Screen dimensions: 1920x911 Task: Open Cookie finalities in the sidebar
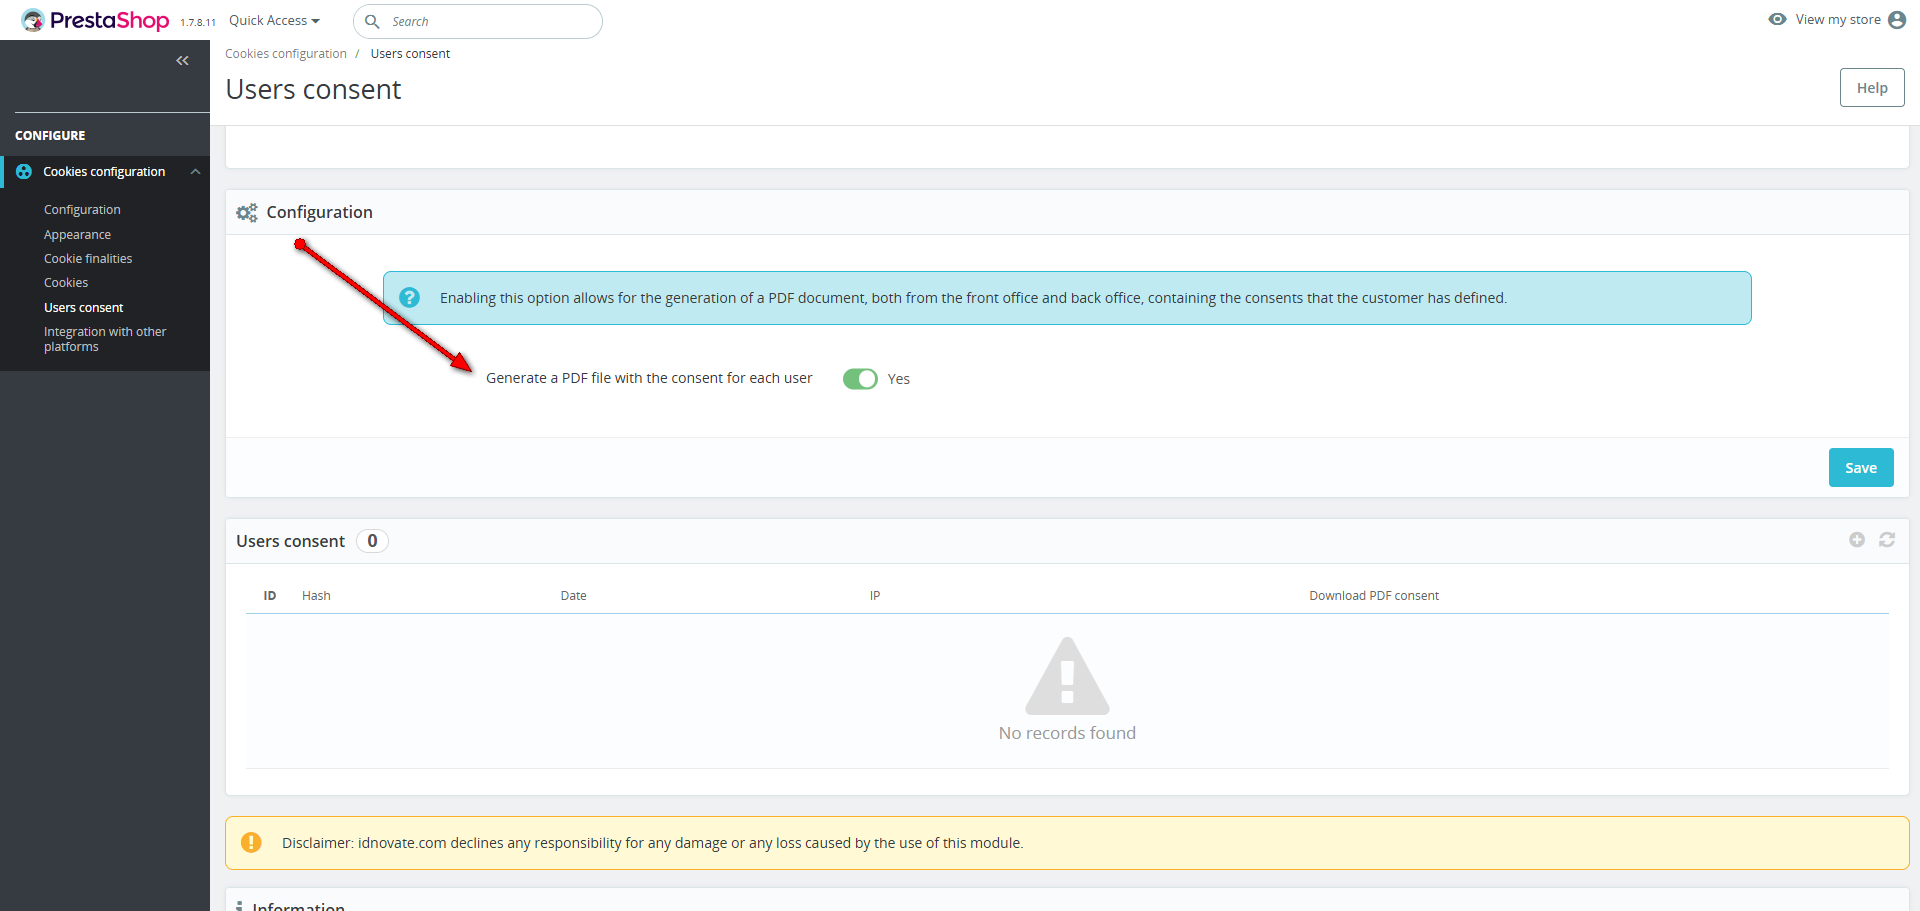click(x=88, y=259)
